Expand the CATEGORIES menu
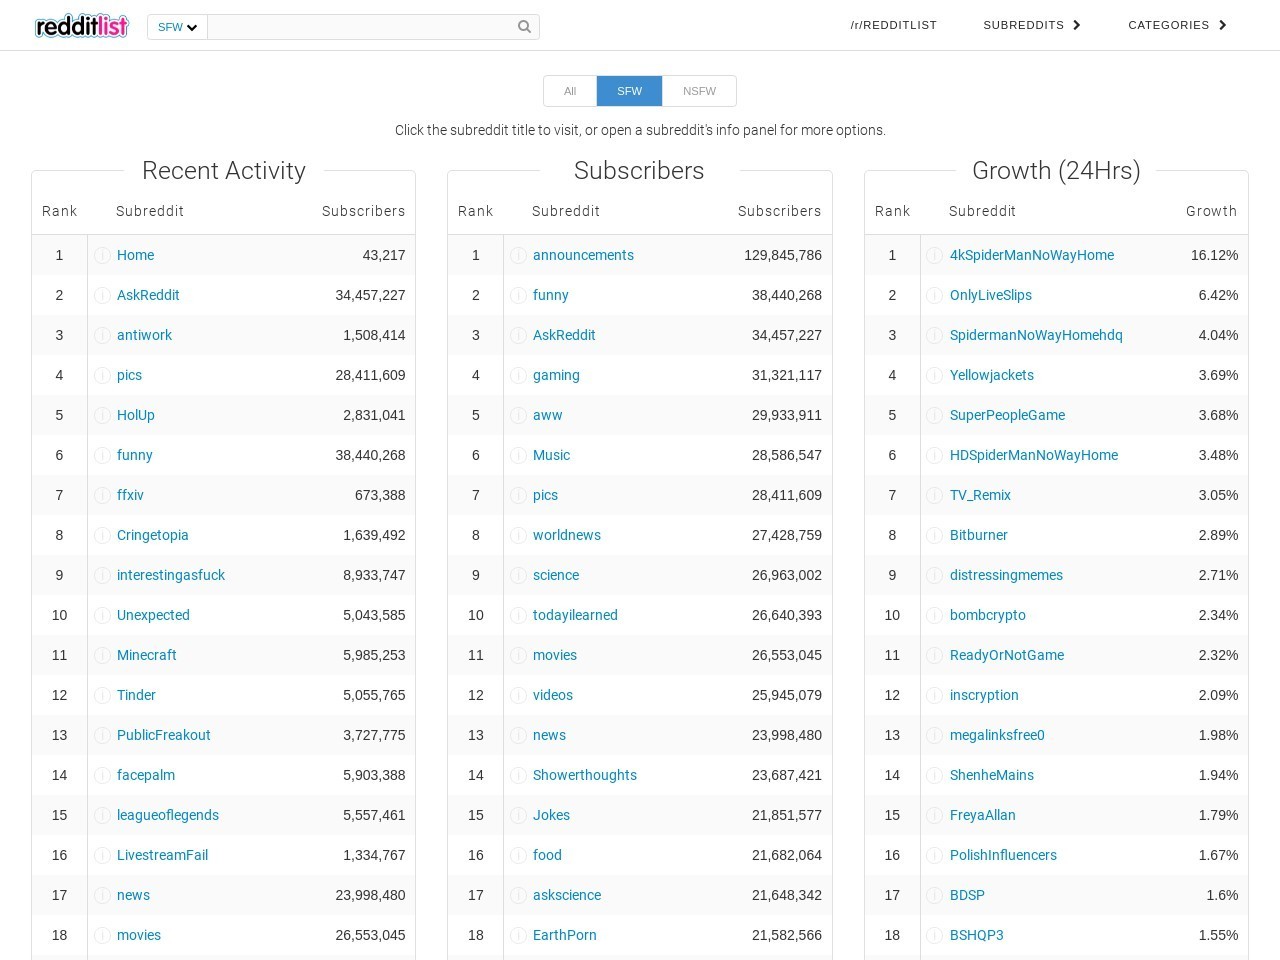1280x960 pixels. tap(1176, 25)
